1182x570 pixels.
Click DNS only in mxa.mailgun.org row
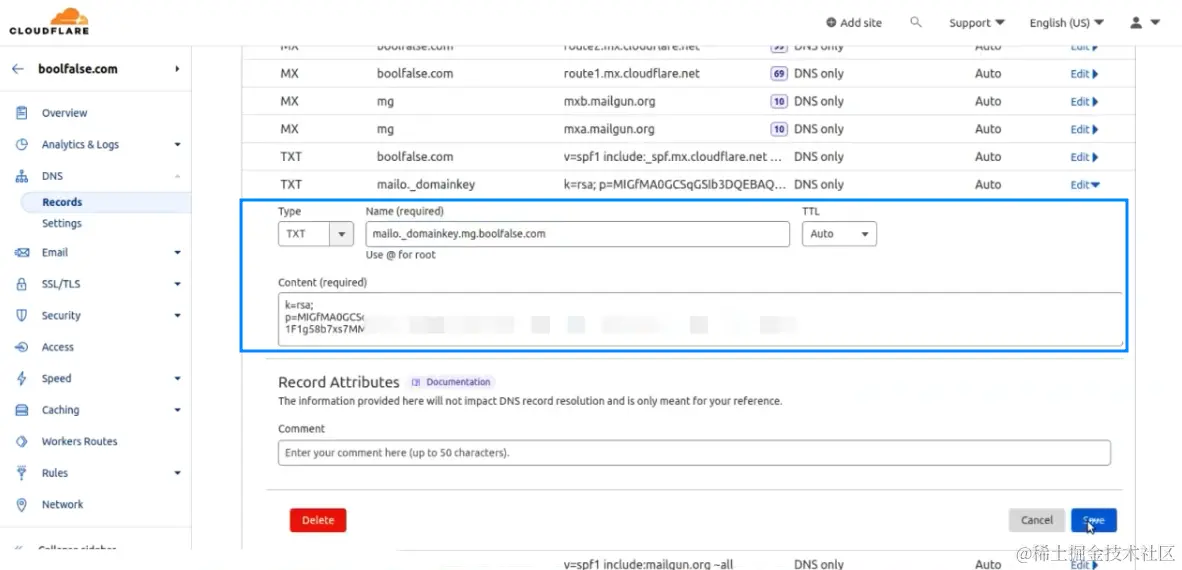coord(819,130)
